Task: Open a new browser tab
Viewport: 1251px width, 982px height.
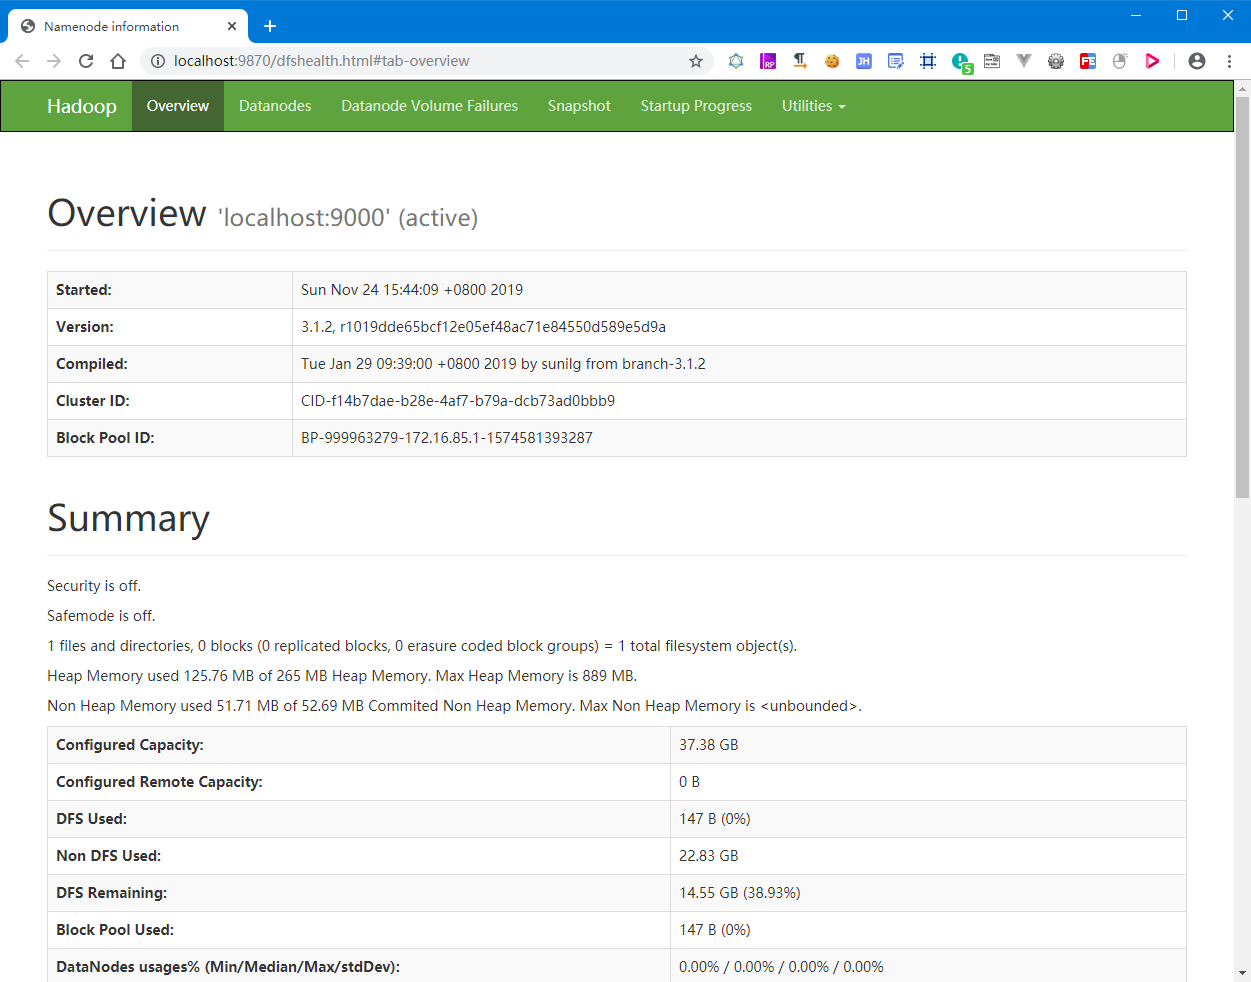Action: [x=270, y=26]
